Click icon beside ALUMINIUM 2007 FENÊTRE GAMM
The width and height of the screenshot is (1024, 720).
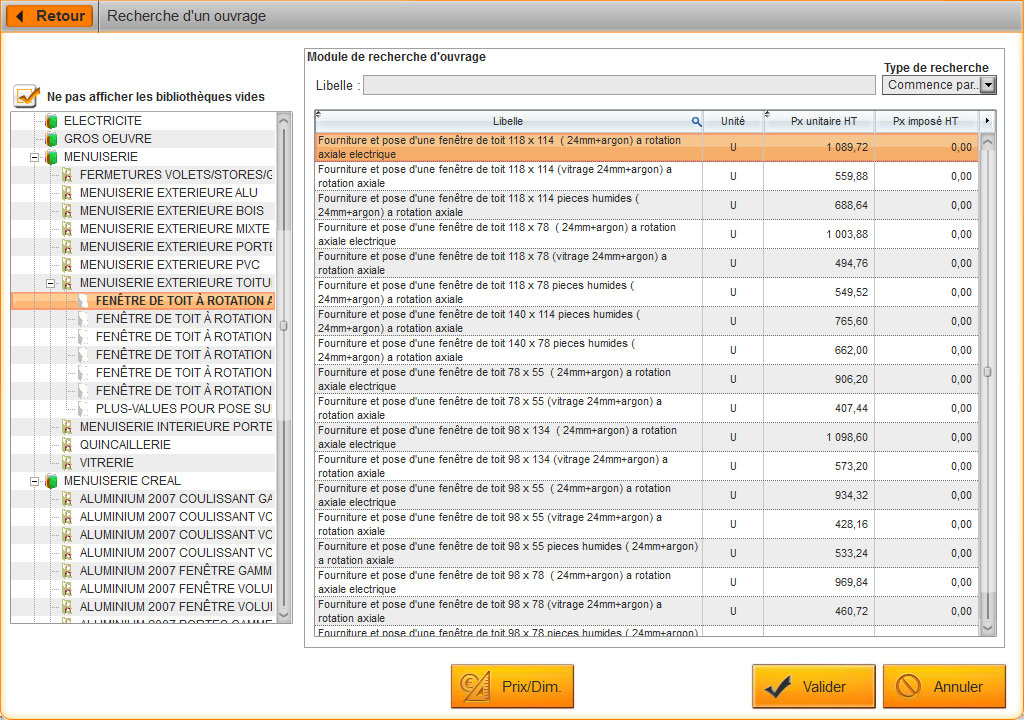(67, 571)
